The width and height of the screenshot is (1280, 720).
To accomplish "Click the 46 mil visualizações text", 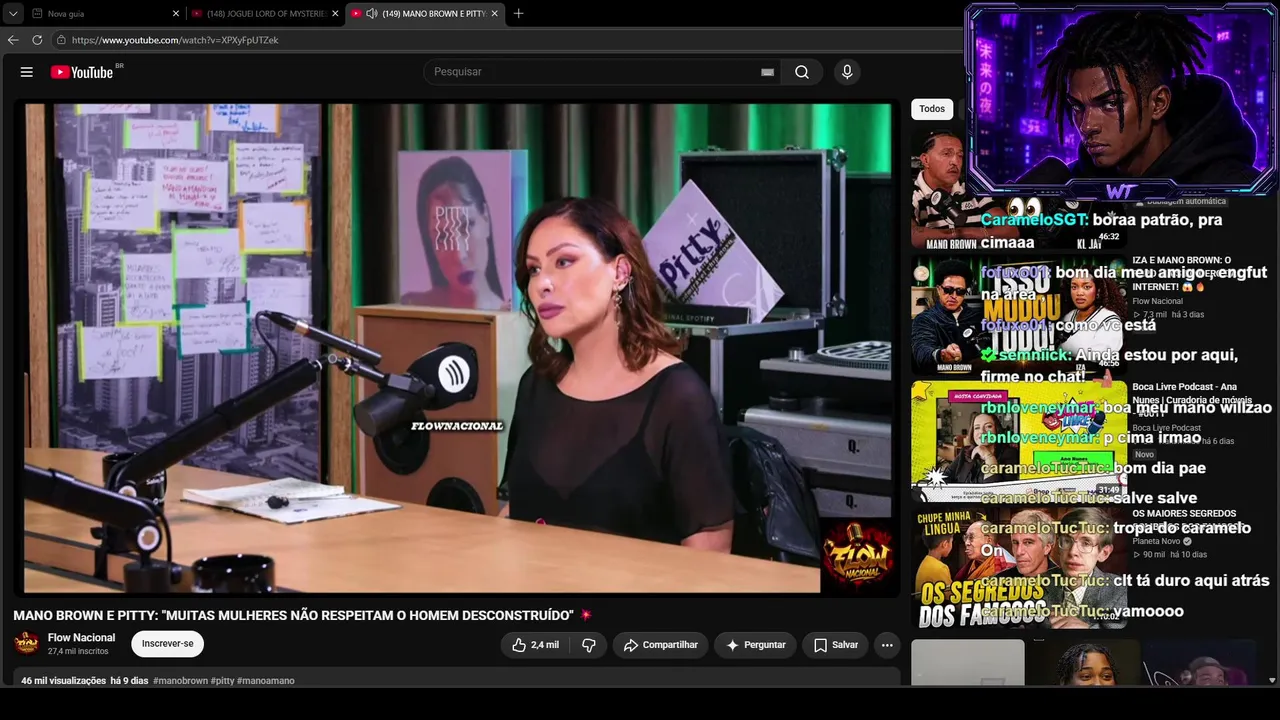I will [x=64, y=681].
